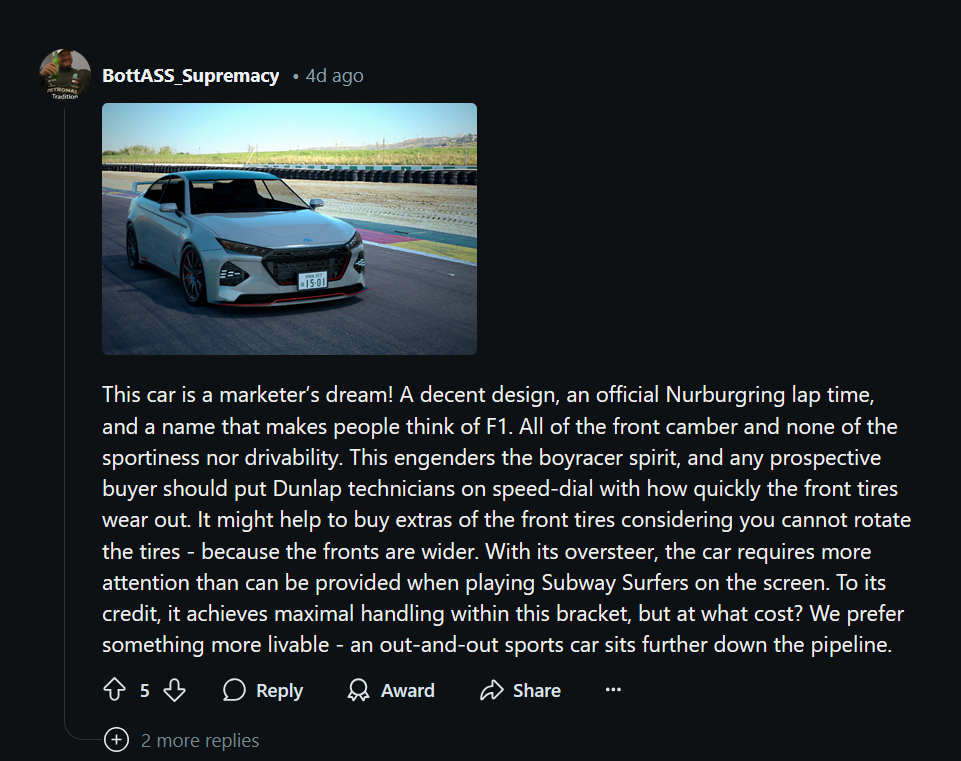961x761 pixels.
Task: Click the Share arrow icon
Action: (491, 690)
